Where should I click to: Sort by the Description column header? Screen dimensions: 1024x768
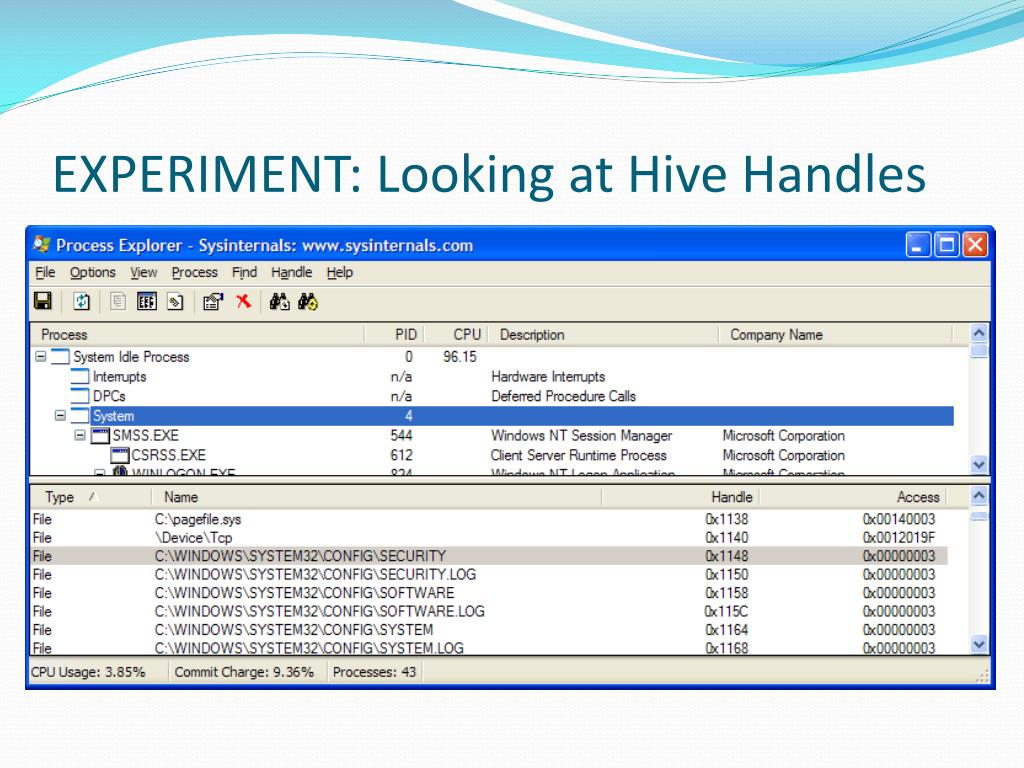tap(603, 334)
